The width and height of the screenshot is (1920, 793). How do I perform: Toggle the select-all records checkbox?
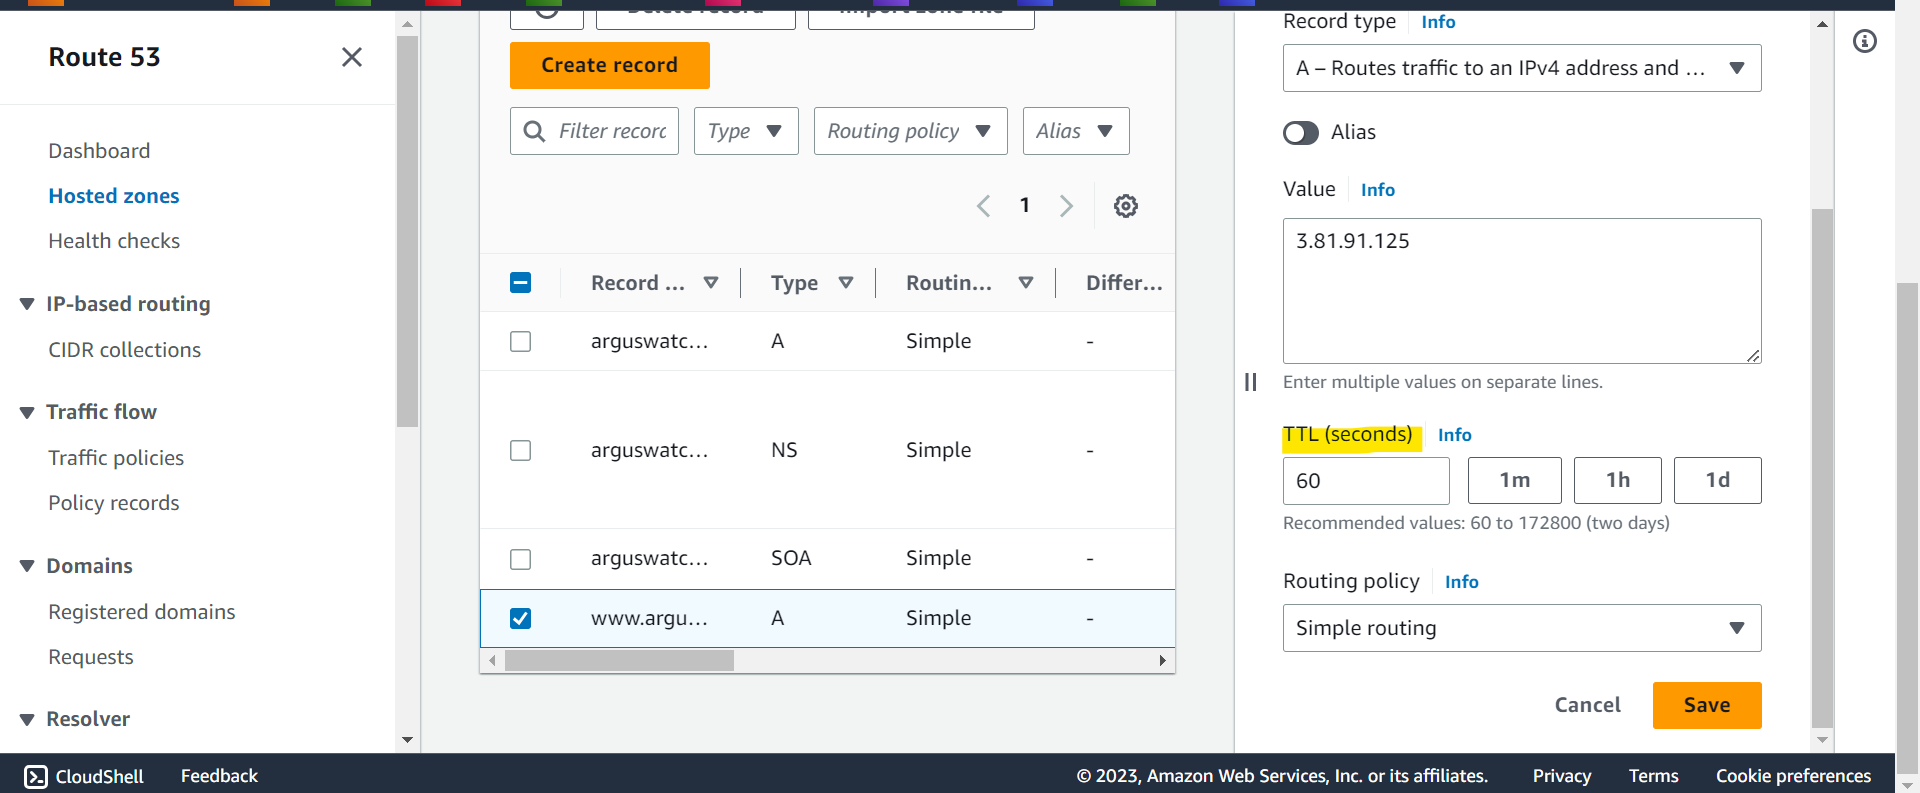[x=520, y=283]
